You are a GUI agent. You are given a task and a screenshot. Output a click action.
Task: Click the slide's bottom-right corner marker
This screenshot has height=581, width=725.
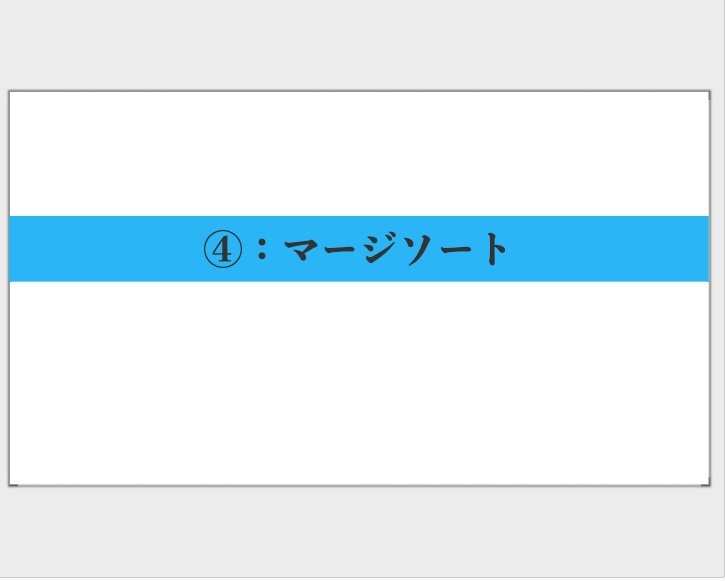click(706, 485)
